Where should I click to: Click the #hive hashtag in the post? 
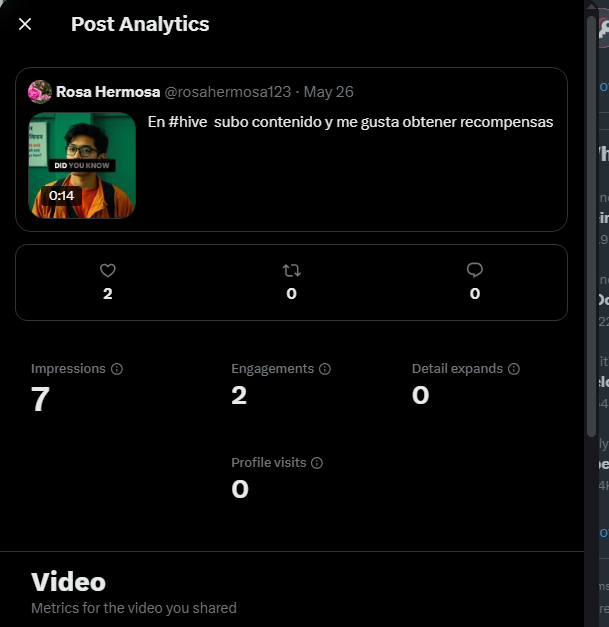(188, 122)
